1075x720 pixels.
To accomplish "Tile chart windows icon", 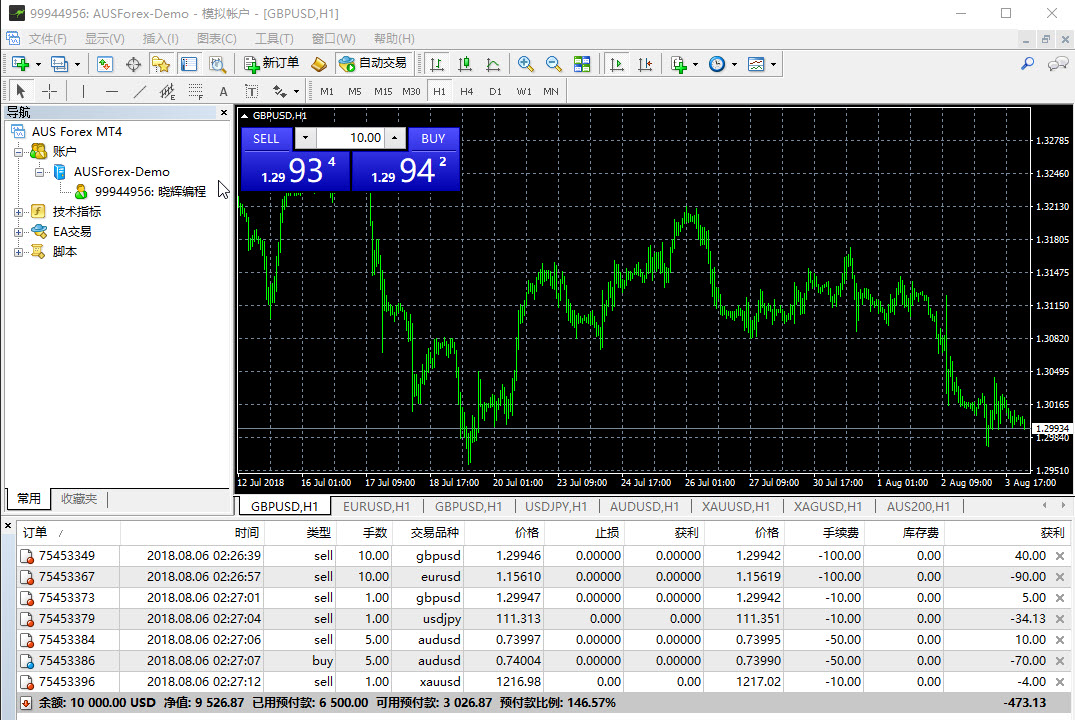I will pos(582,64).
